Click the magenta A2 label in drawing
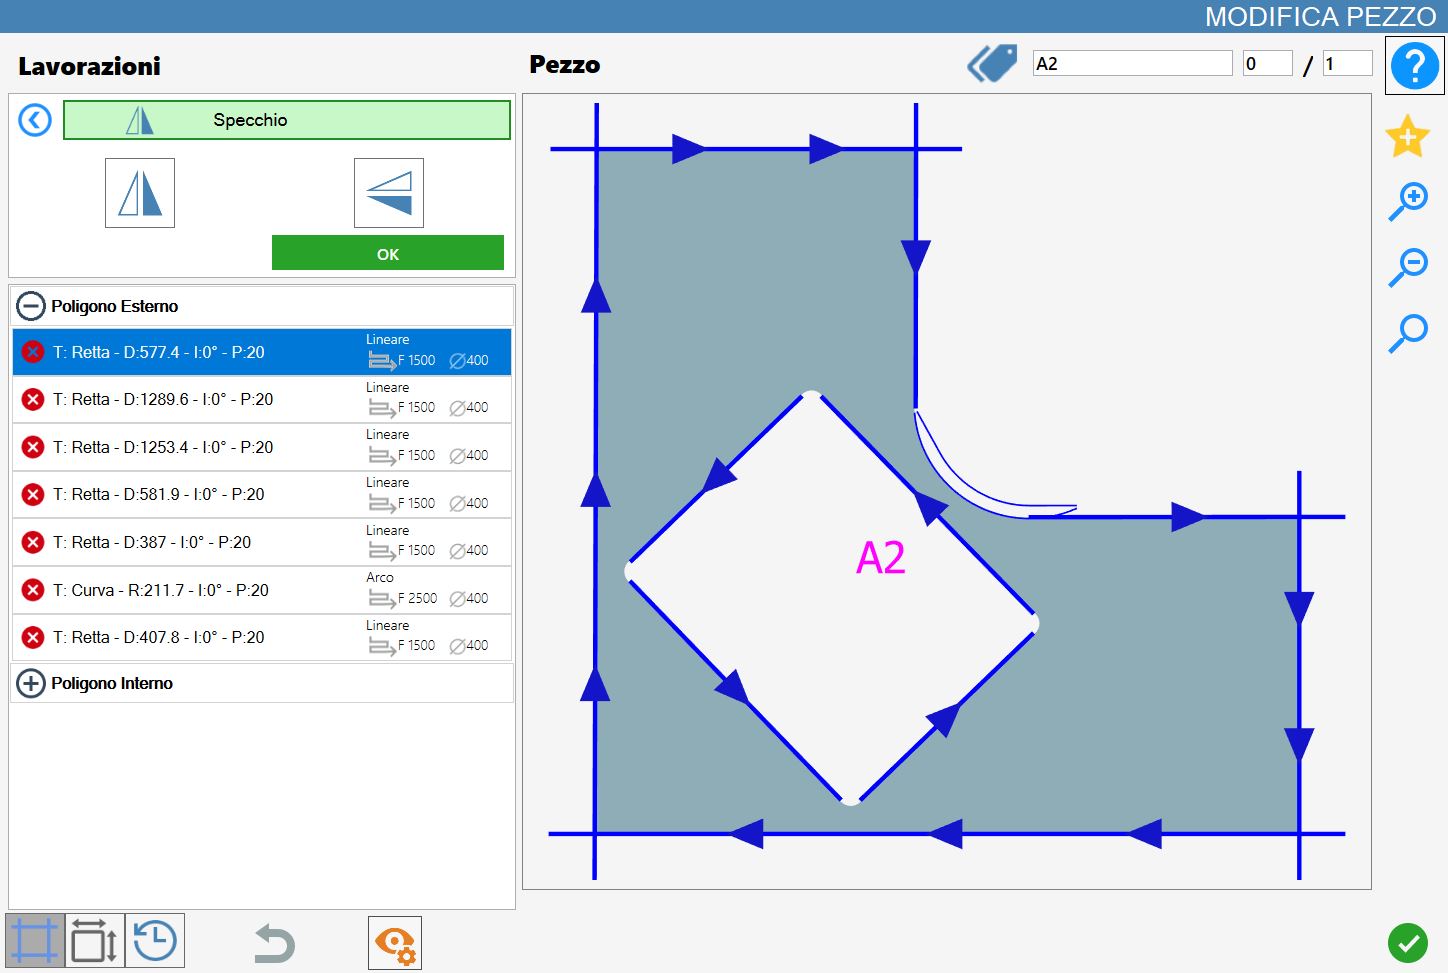This screenshot has width=1448, height=973. click(881, 557)
